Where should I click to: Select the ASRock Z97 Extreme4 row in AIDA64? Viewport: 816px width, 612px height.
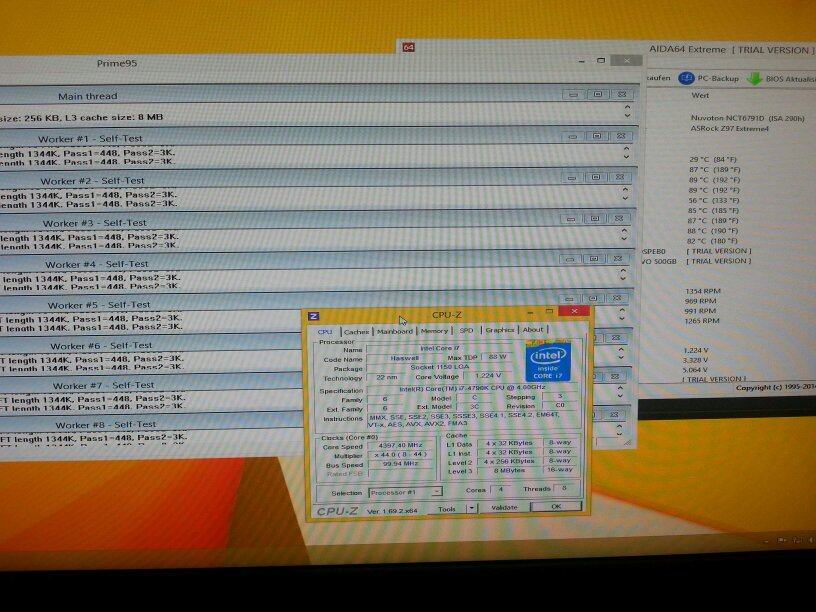(x=730, y=129)
